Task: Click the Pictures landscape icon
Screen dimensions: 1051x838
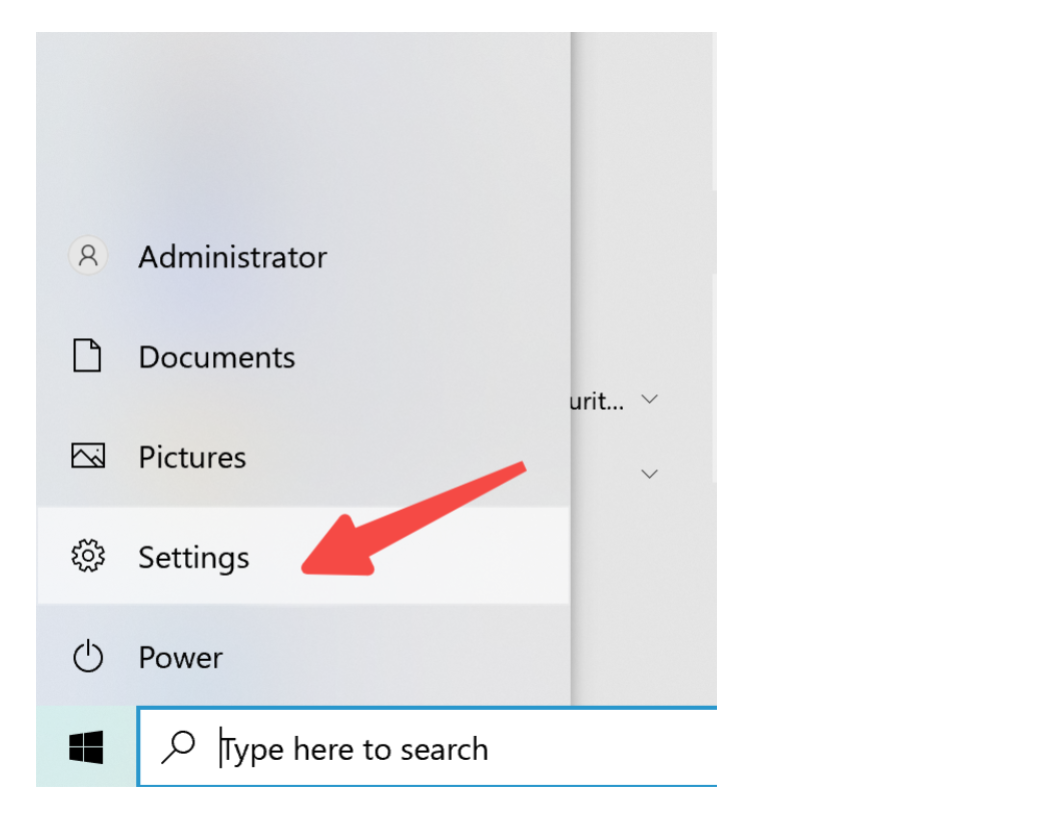Action: click(88, 456)
